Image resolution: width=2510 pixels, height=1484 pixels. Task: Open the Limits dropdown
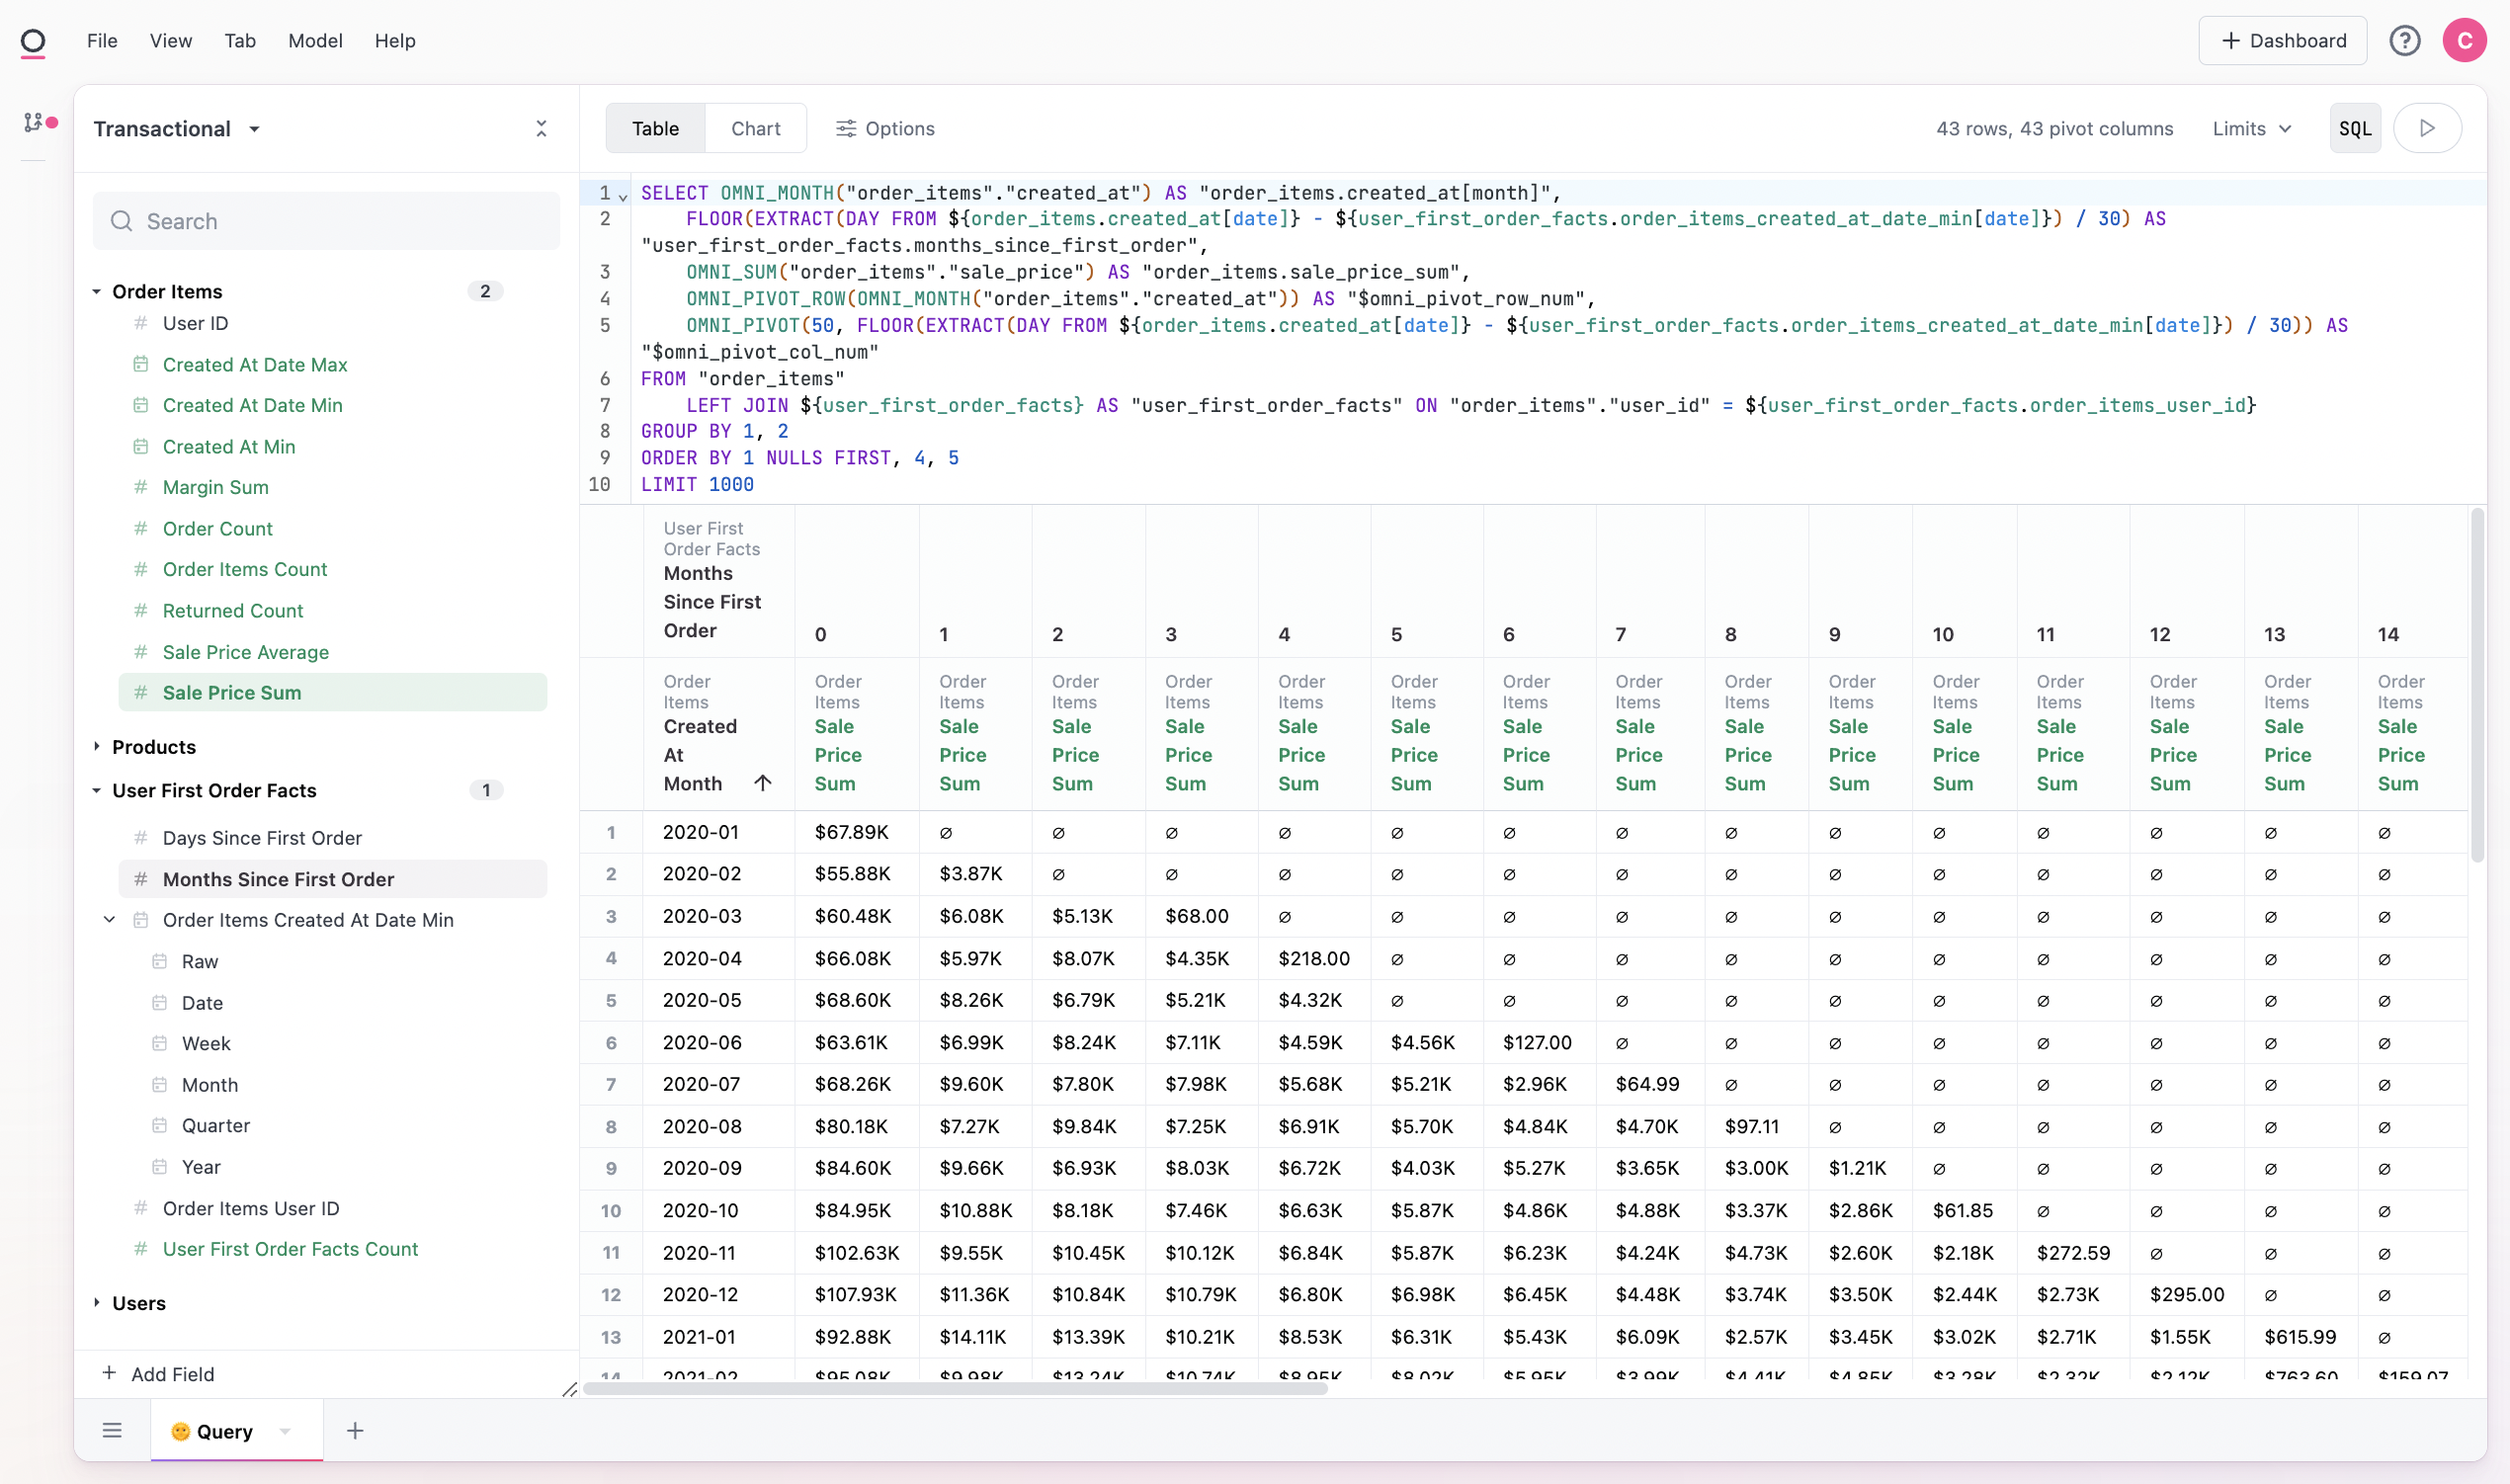[x=2252, y=128]
